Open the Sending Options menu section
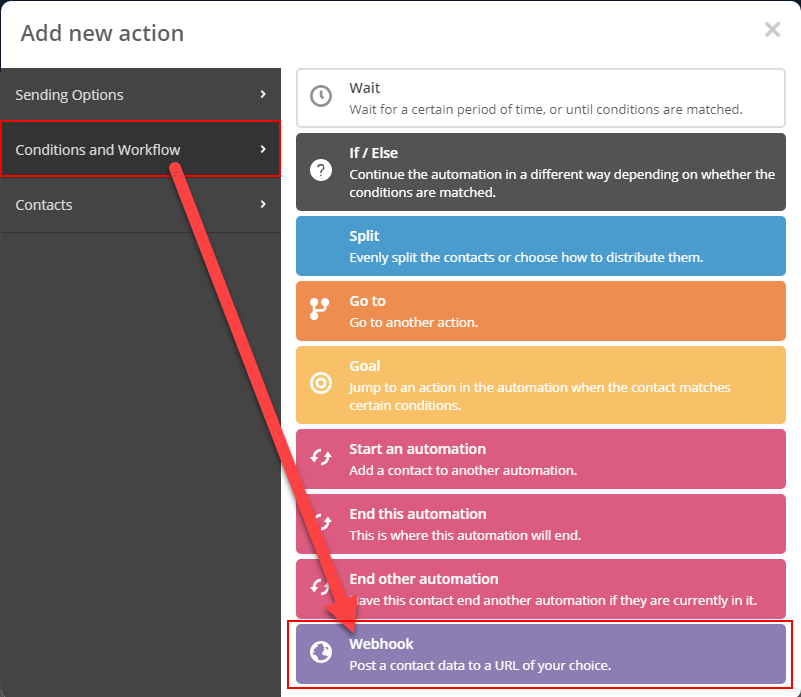 pyautogui.click(x=140, y=95)
